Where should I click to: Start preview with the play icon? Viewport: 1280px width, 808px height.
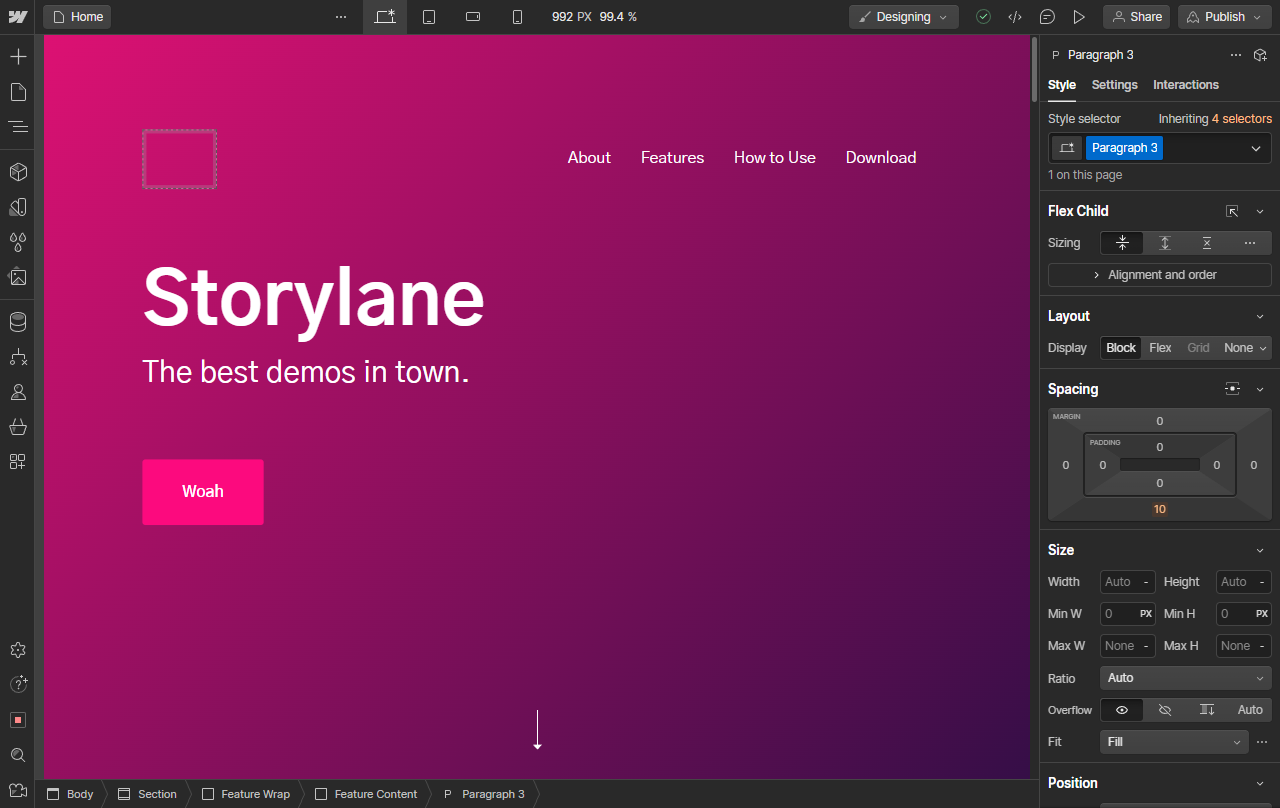(x=1079, y=17)
